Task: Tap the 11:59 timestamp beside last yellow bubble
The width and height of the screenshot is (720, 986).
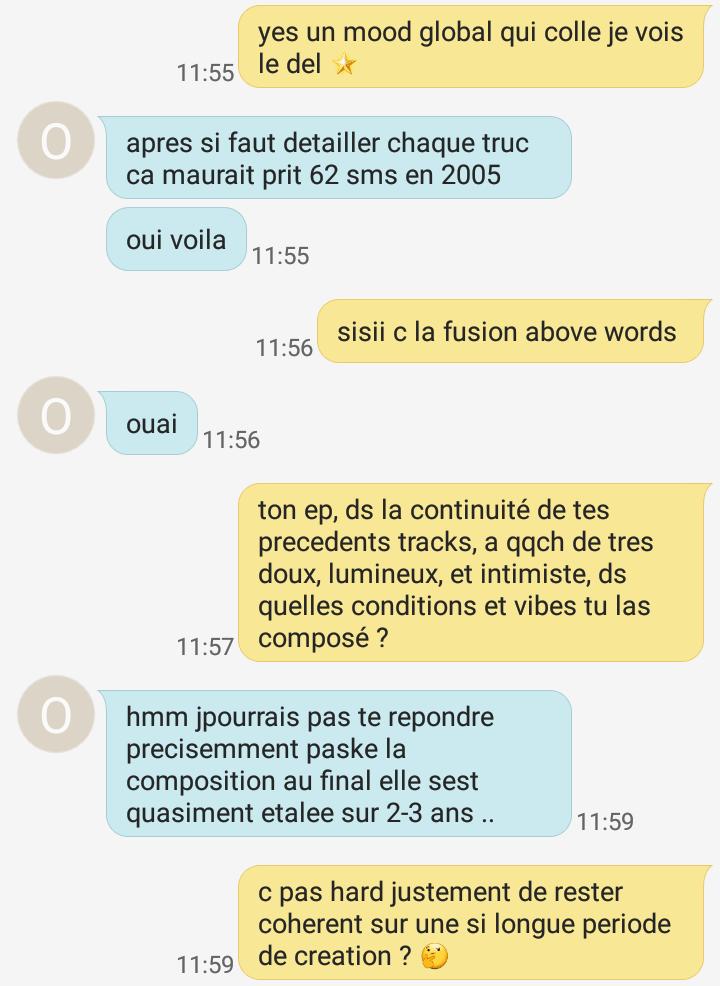Action: (x=205, y=965)
